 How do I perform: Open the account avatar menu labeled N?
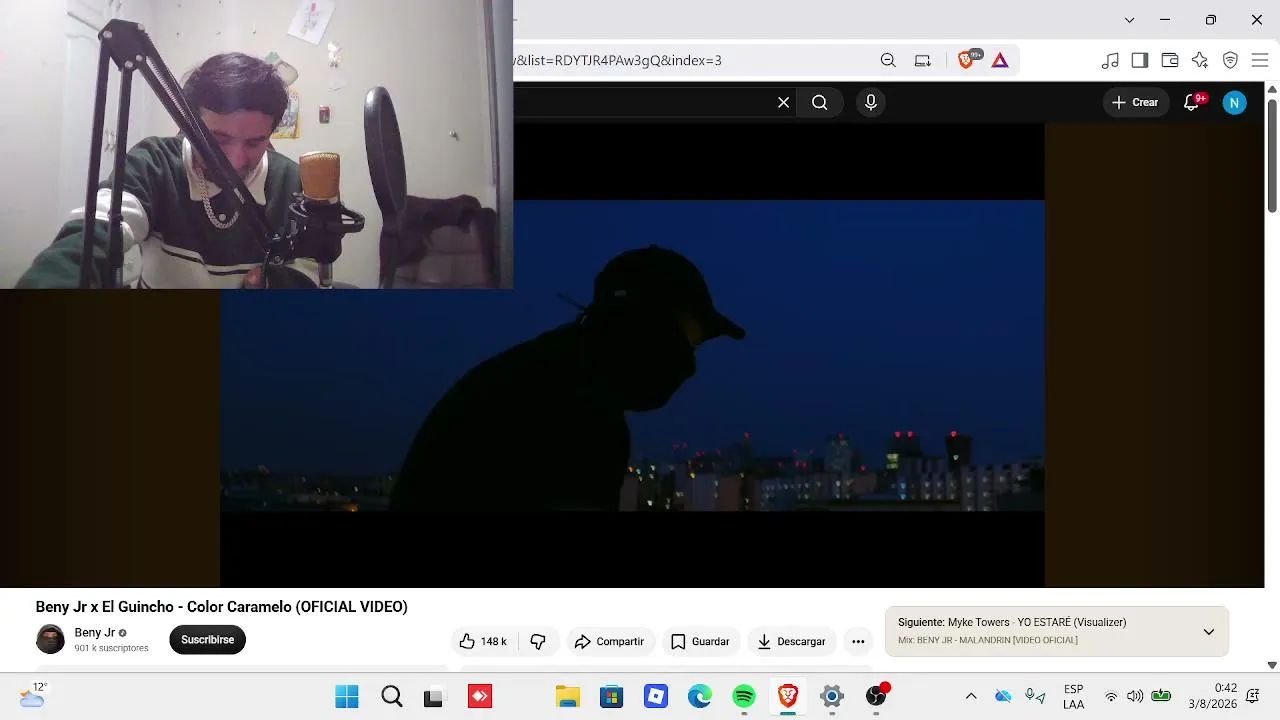(1235, 102)
